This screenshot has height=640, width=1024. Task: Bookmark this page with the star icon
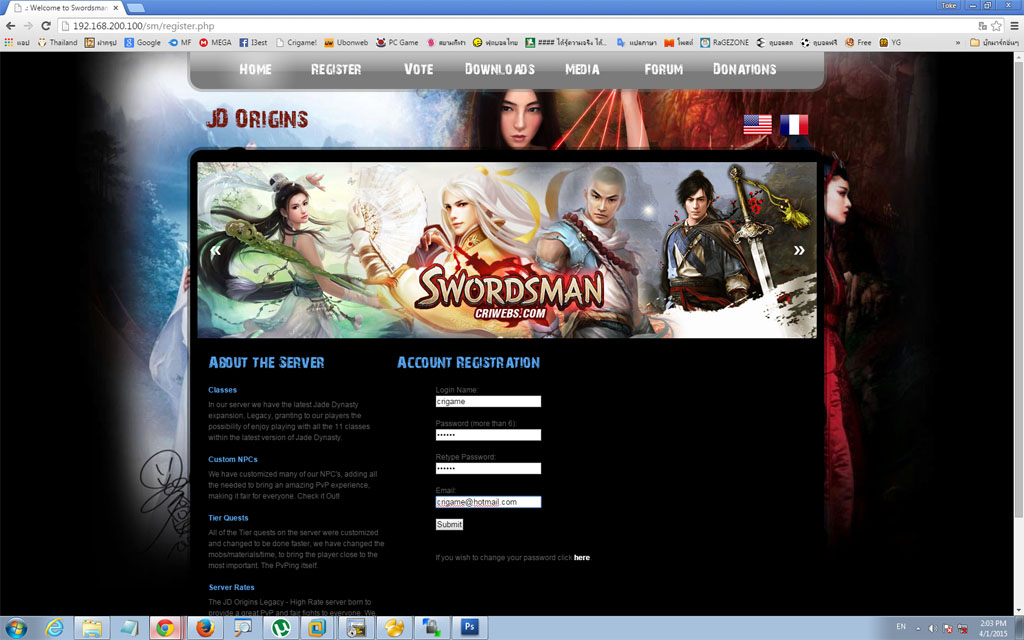pyautogui.click(x=996, y=26)
